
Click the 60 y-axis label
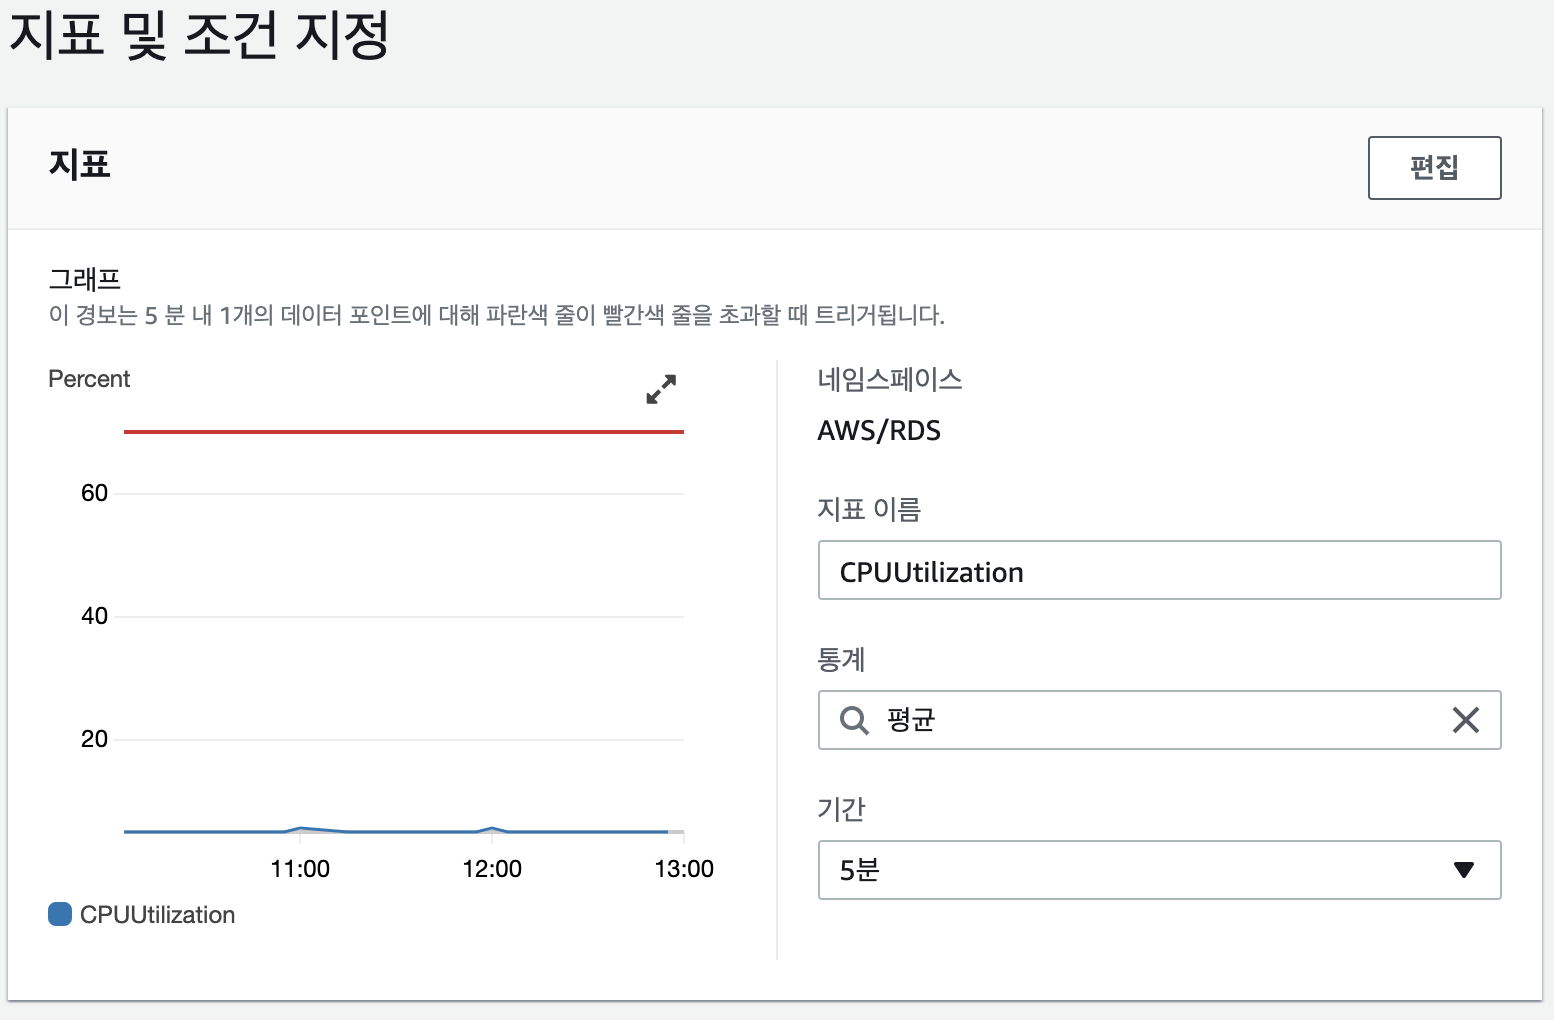pyautogui.click(x=94, y=493)
